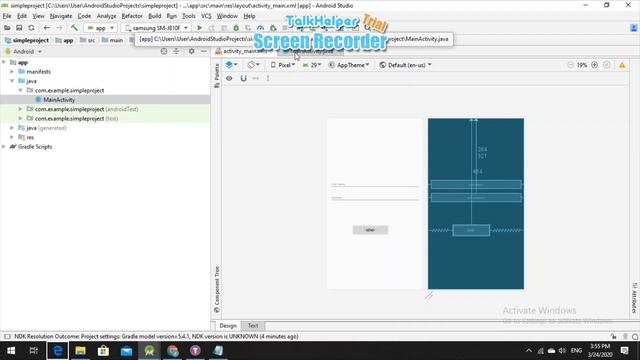640x360 pixels.
Task: Start debugging with the green bug icon
Action: [x=236, y=28]
